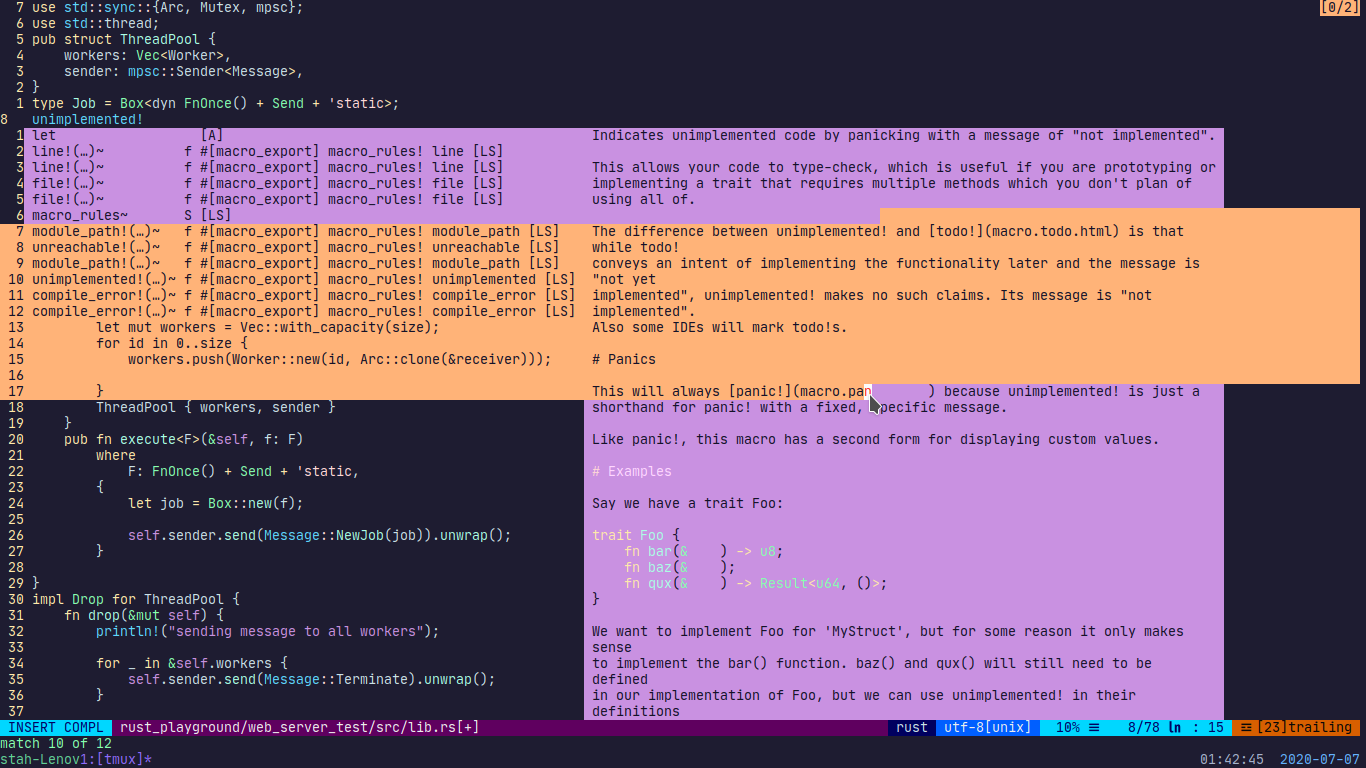
Task: Click the lib.rs[+] file path in statusline
Action: coord(300,727)
